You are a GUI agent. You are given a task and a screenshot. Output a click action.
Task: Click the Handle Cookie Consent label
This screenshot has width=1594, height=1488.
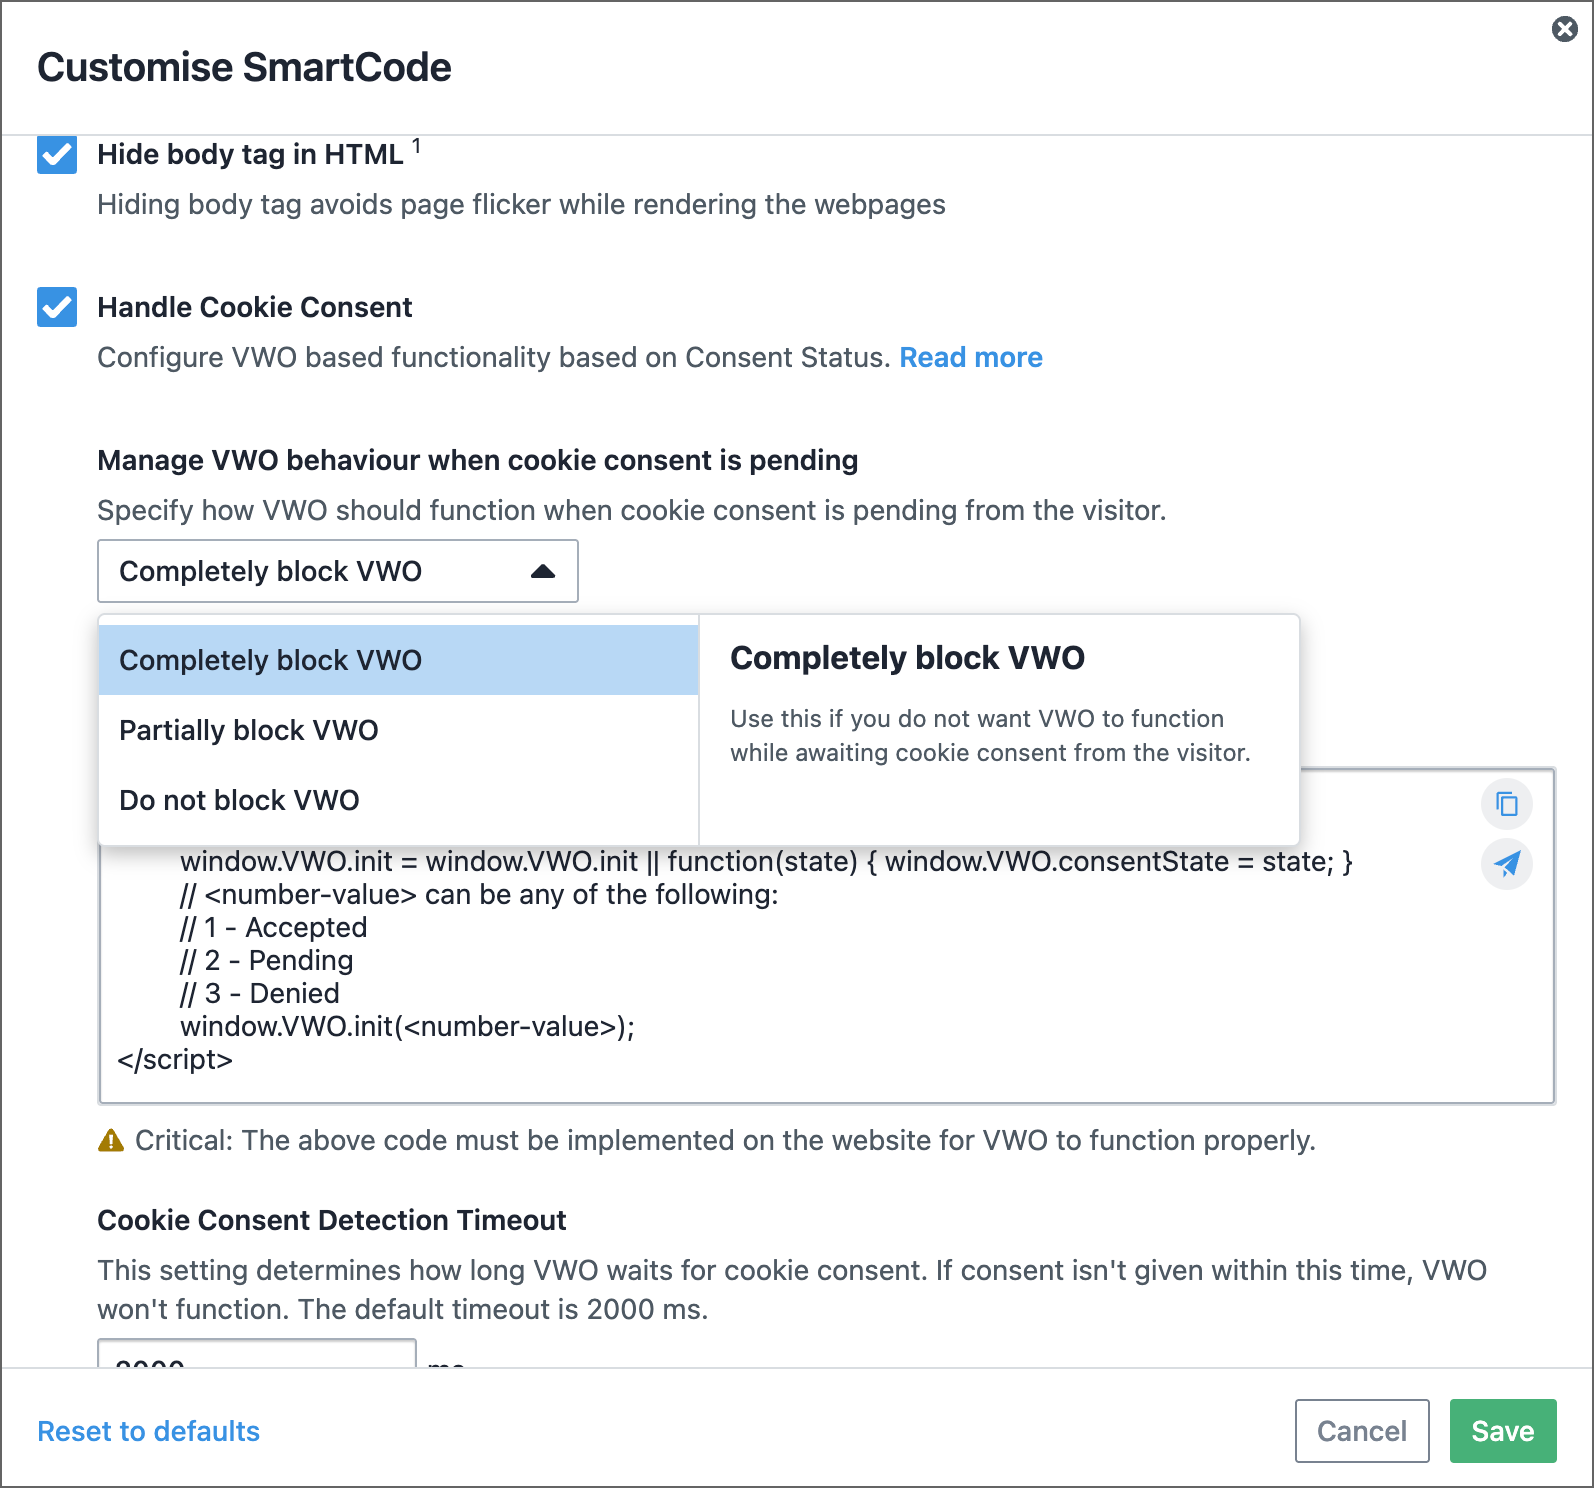pyautogui.click(x=255, y=307)
